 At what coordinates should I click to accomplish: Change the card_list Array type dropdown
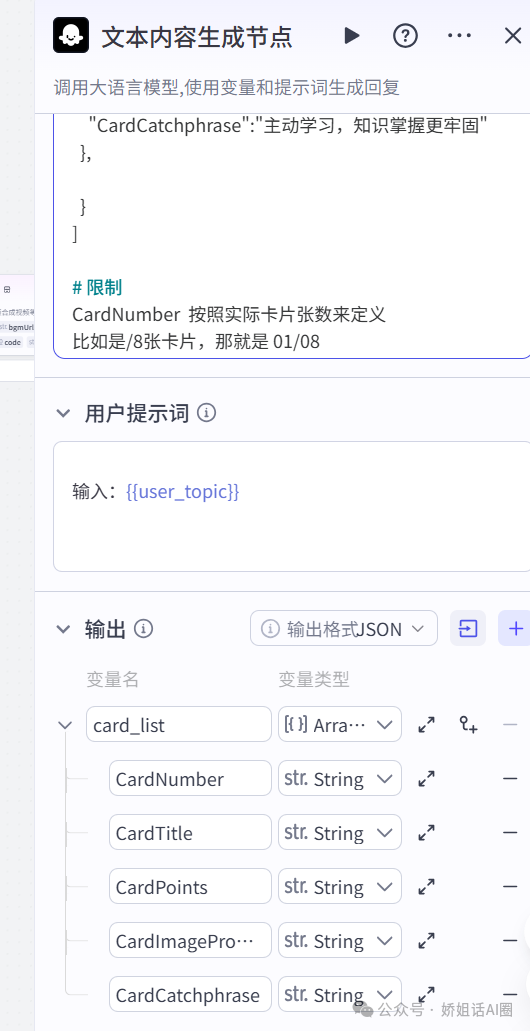point(340,725)
